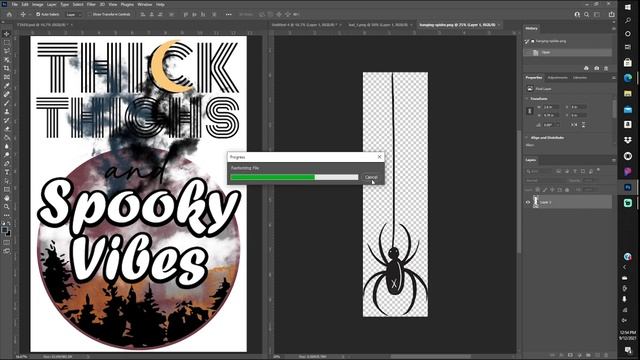Select the Pen tool
Screen dimensions: 640x360
click(7, 163)
